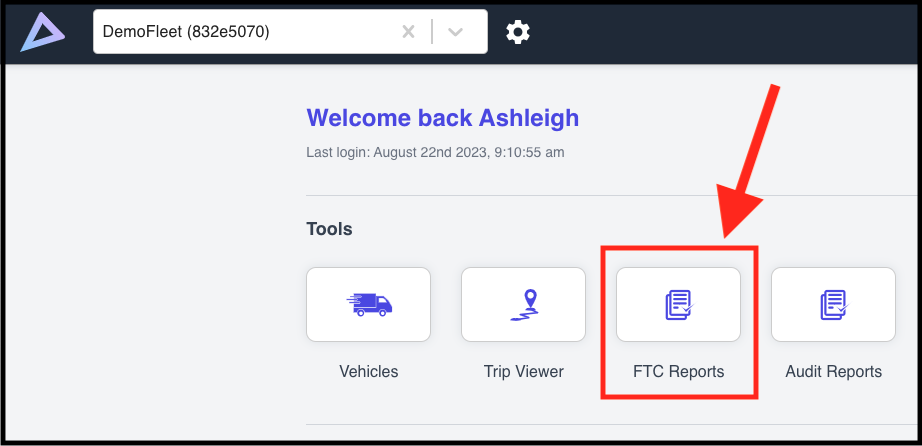Select the FTC Reports text label
The image size is (922, 446).
(x=678, y=372)
